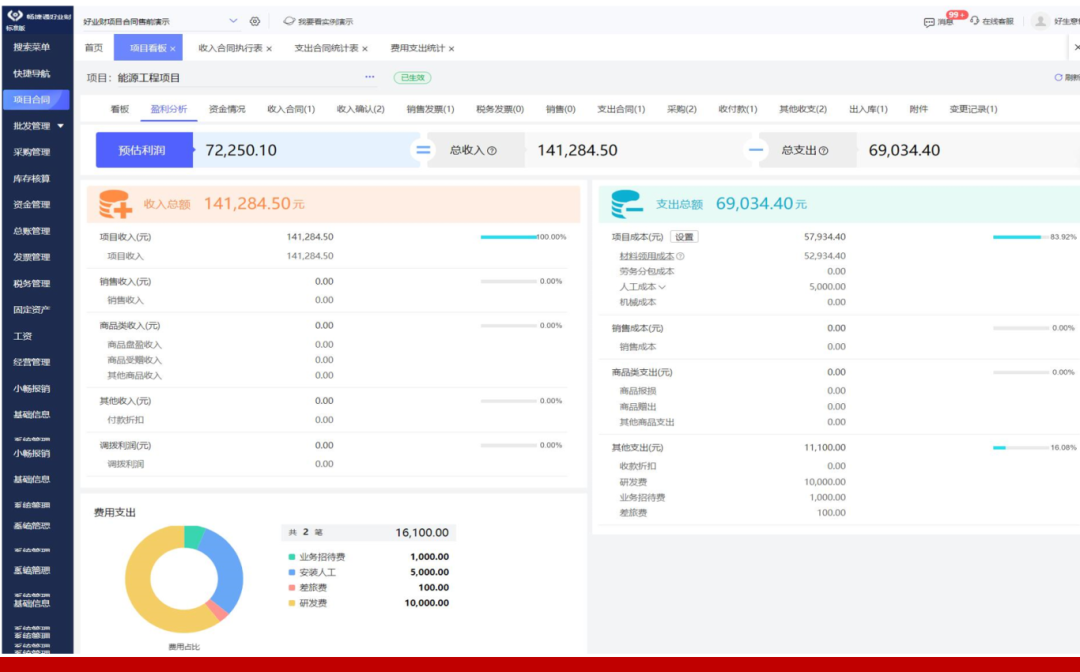Click the 我要看实例演示 link
Screen dimensions: 1080x672
(318, 21)
